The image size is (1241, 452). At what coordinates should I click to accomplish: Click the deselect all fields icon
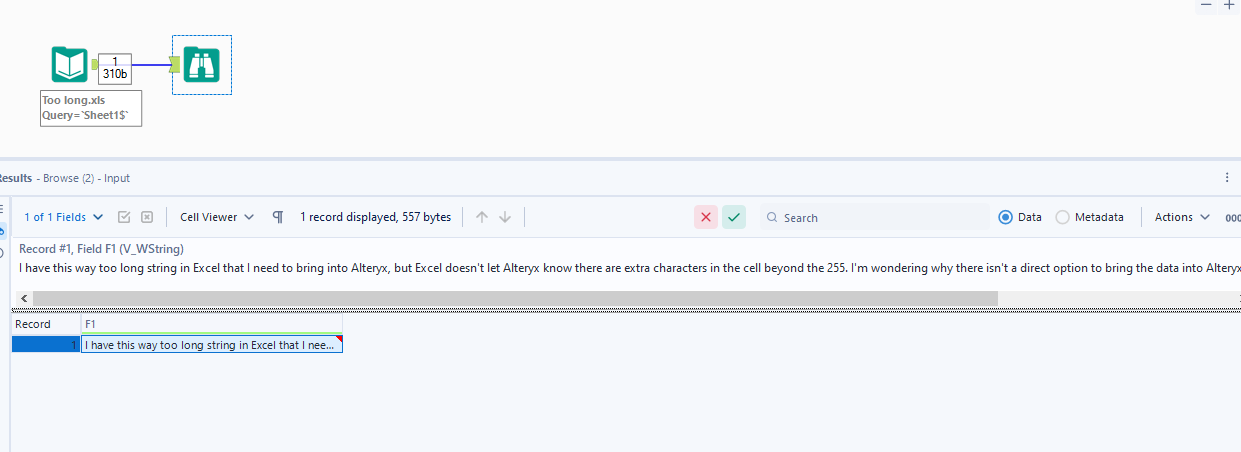147,217
